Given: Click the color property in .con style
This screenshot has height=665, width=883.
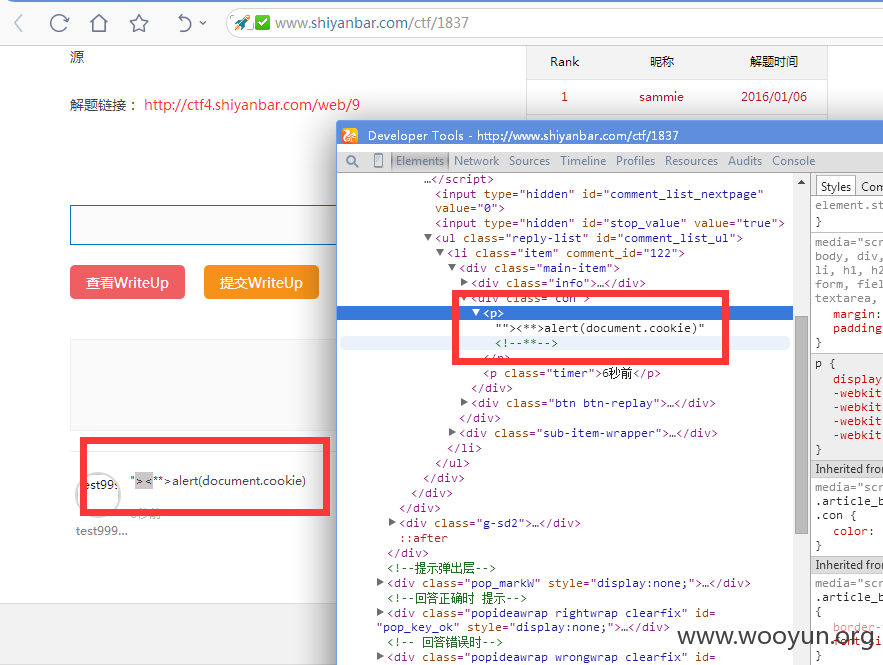Looking at the screenshot, I should pyautogui.click(x=853, y=531).
